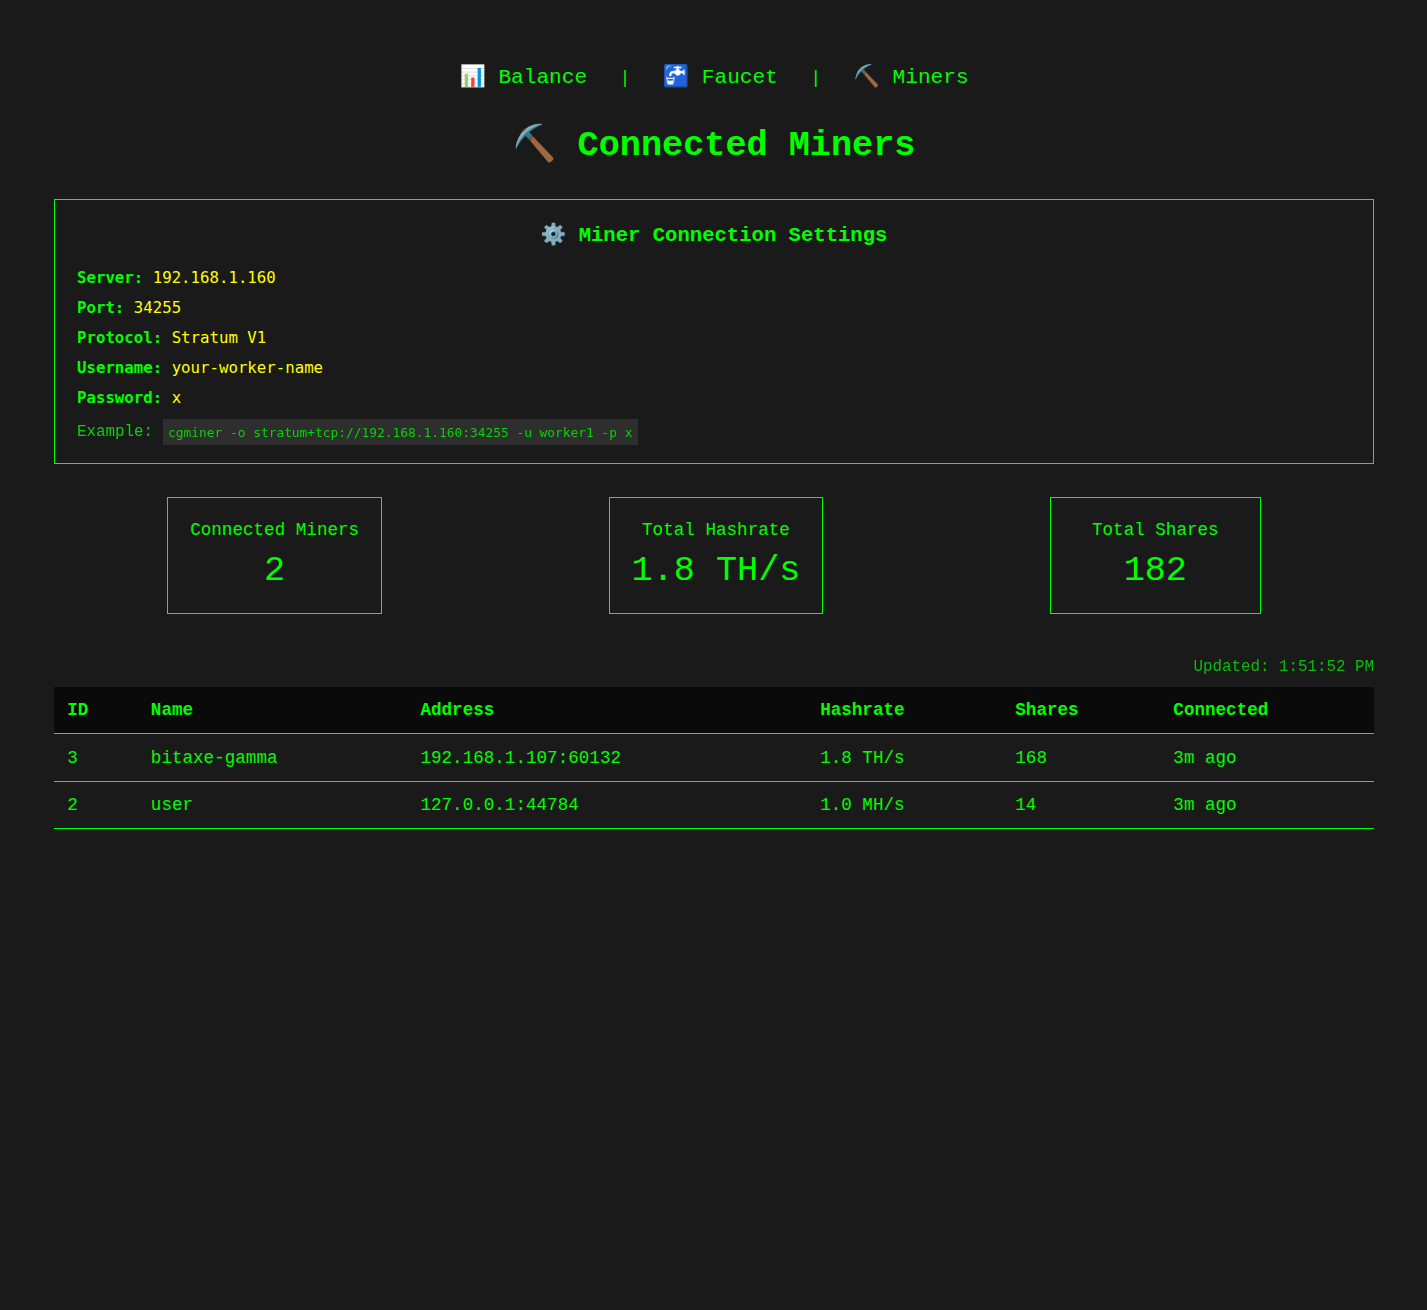The image size is (1427, 1310).
Task: Click the Connected Miners stat card
Action: click(x=274, y=555)
